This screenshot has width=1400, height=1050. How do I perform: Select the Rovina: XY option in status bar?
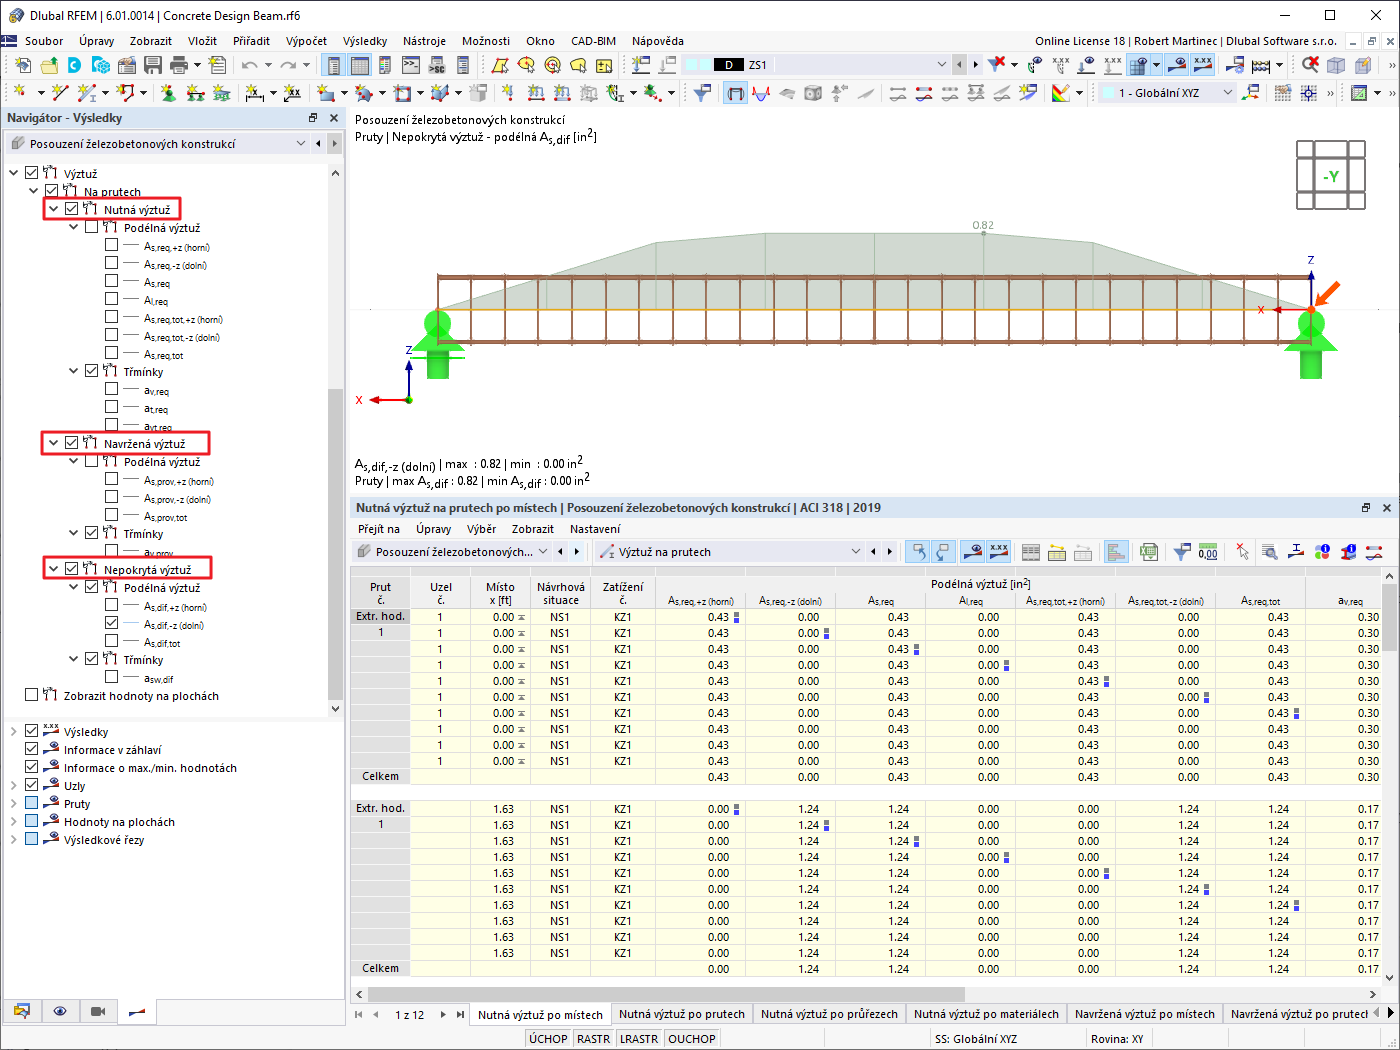coord(1117,1038)
